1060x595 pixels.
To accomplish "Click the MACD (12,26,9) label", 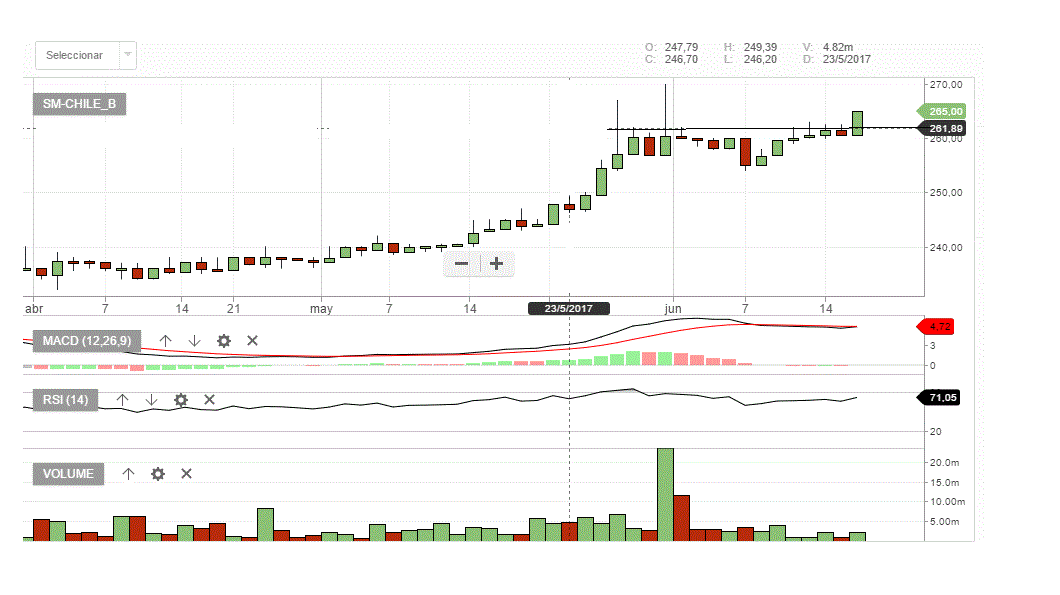I will (87, 341).
